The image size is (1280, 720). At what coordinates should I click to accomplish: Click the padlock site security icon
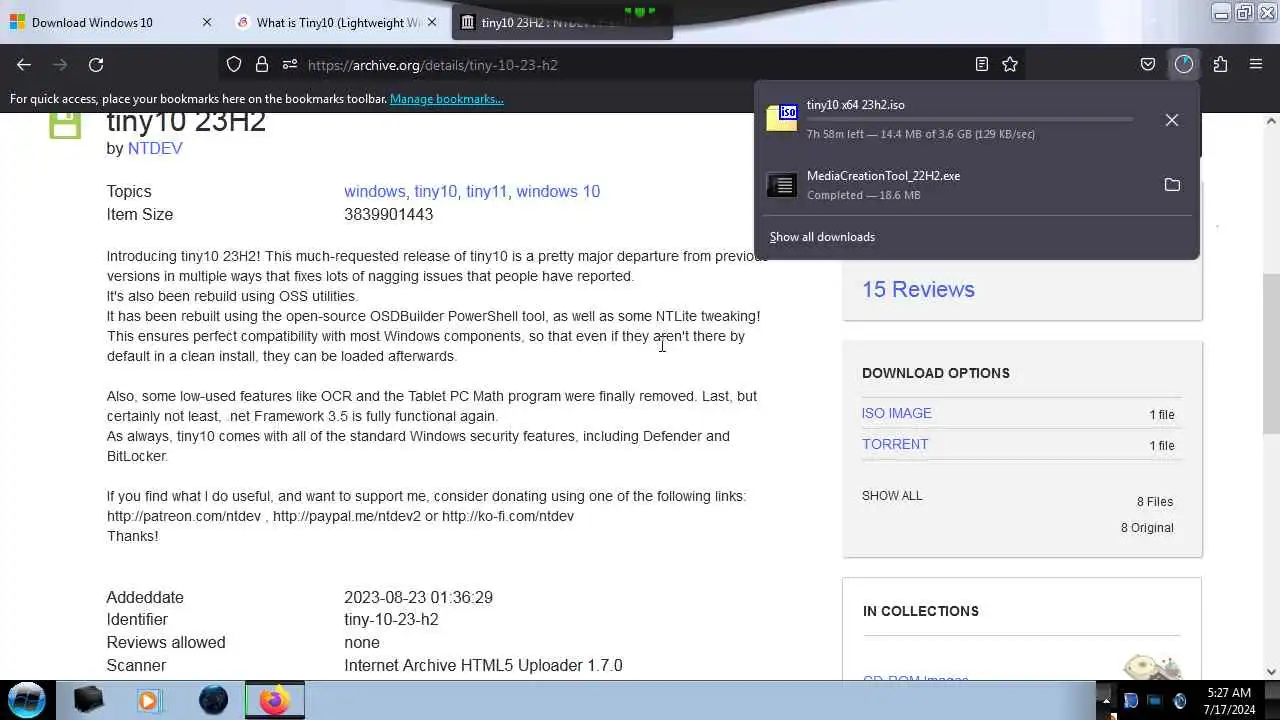262,64
